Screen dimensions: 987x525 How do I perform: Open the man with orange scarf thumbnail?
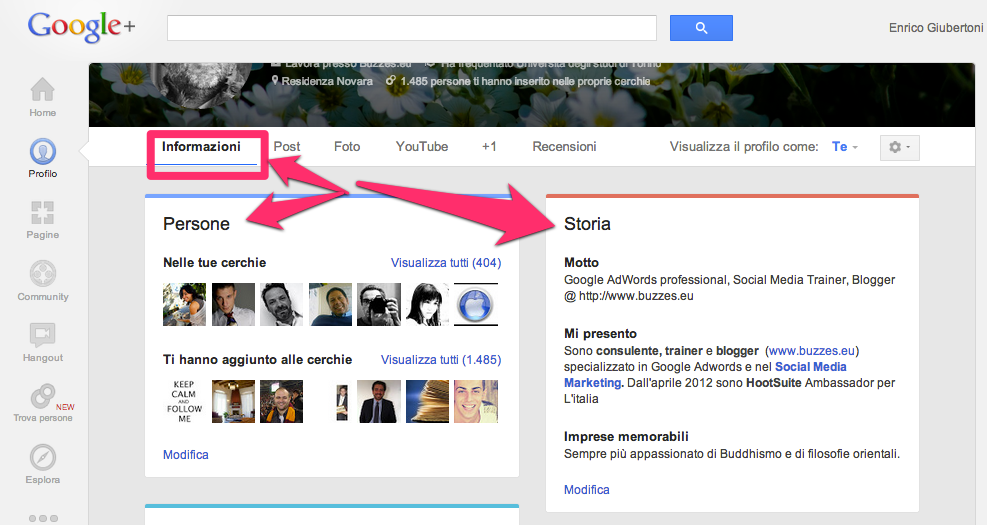(281, 401)
